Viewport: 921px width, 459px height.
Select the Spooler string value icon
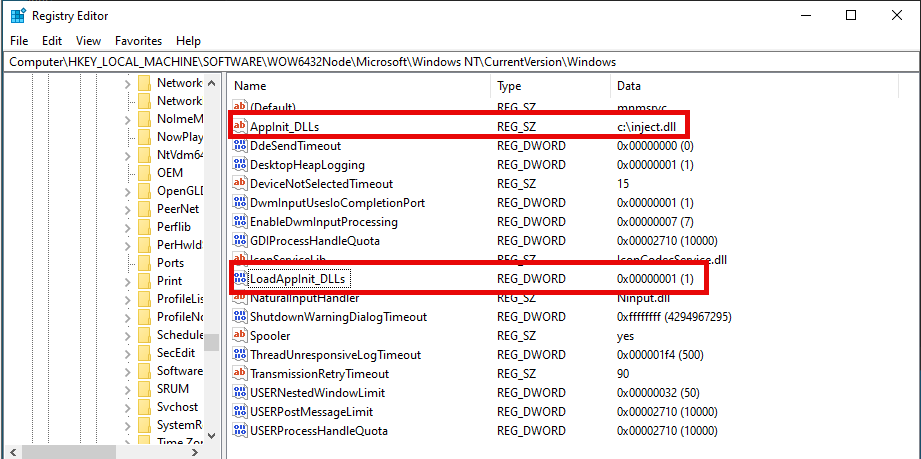240,336
